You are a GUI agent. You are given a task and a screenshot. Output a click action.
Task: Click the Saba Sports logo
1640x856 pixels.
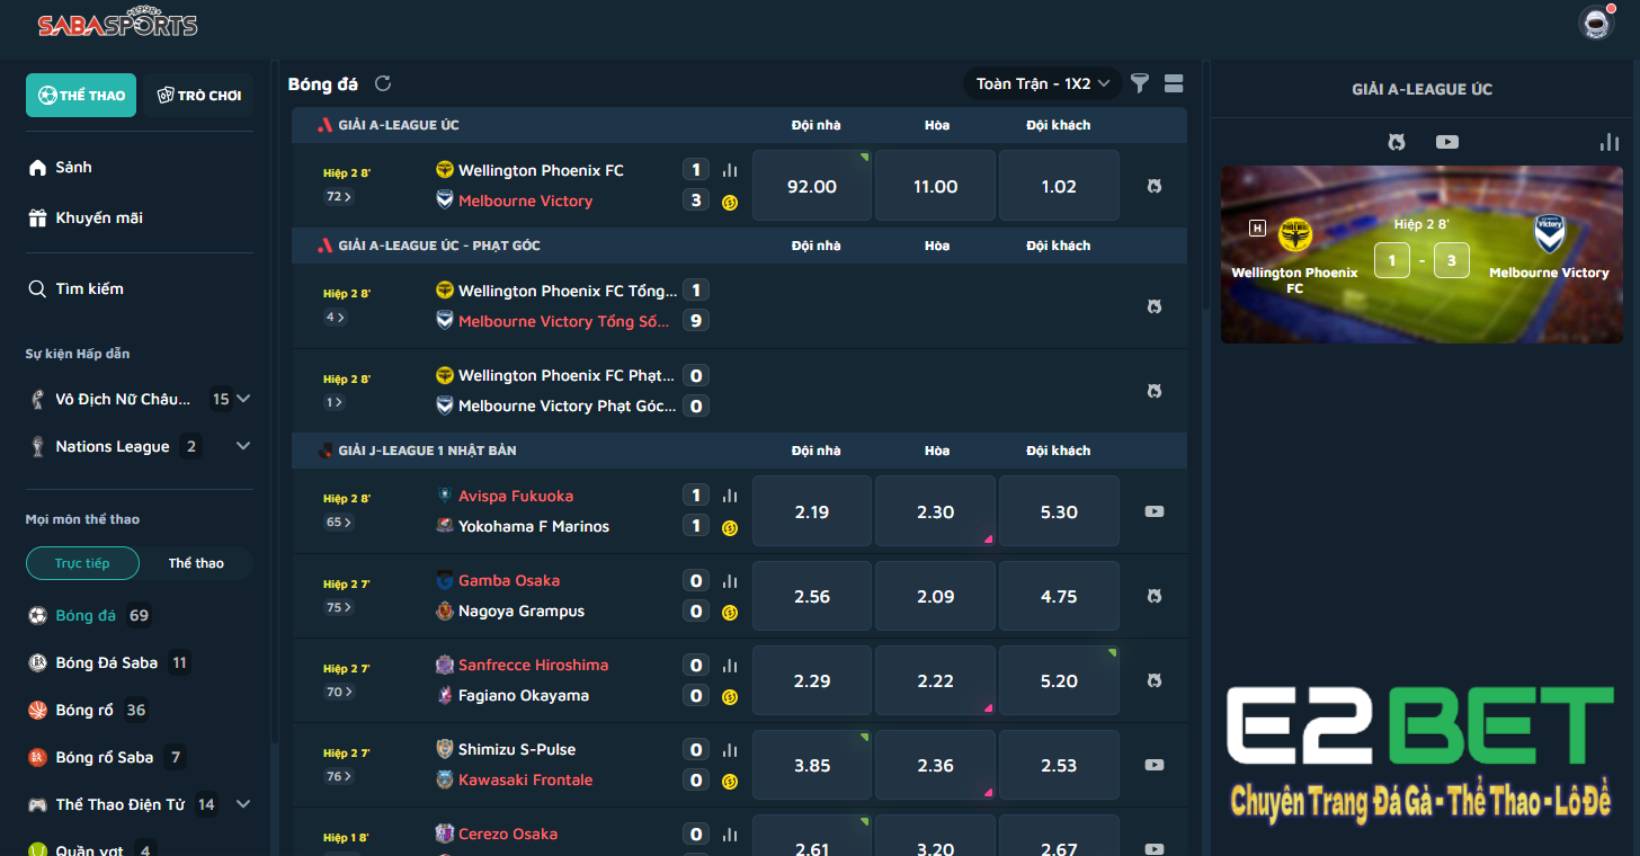pyautogui.click(x=117, y=22)
